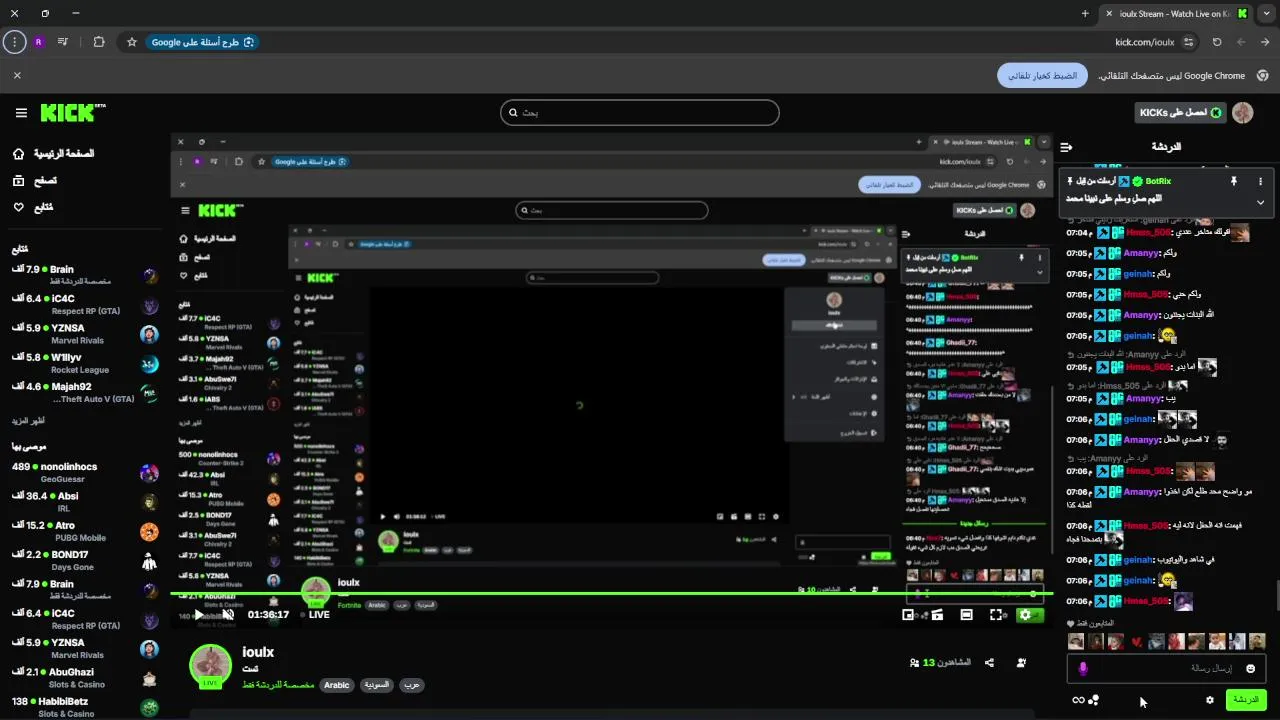Open pinned message more options
The height and width of the screenshot is (720, 1280).
(1260, 181)
